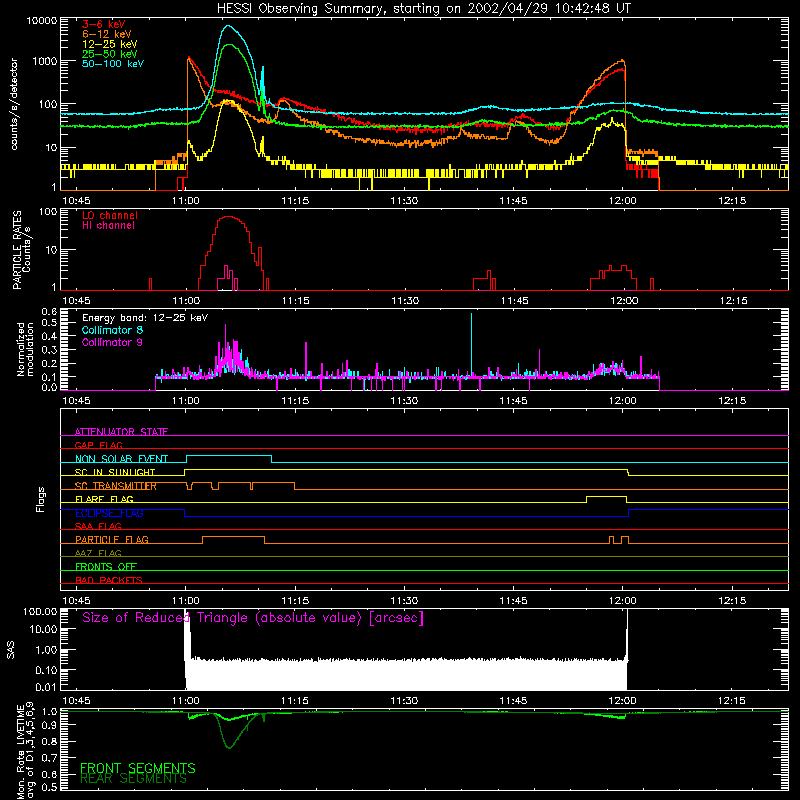Select 11:45 time label under particle rates panel
The image size is (800, 800).
(x=514, y=301)
